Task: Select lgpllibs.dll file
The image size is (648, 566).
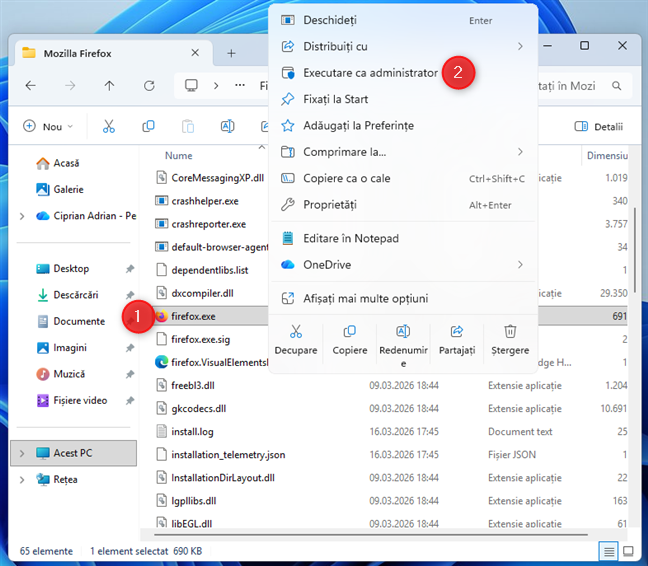Action: (186, 501)
